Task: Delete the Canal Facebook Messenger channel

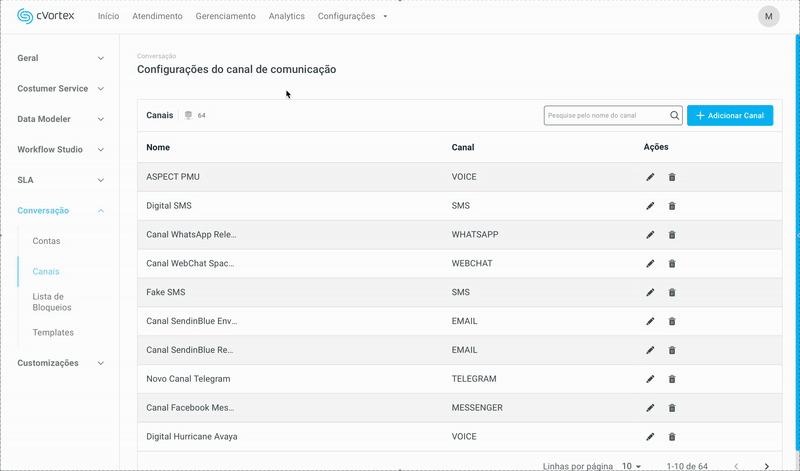Action: coord(672,408)
